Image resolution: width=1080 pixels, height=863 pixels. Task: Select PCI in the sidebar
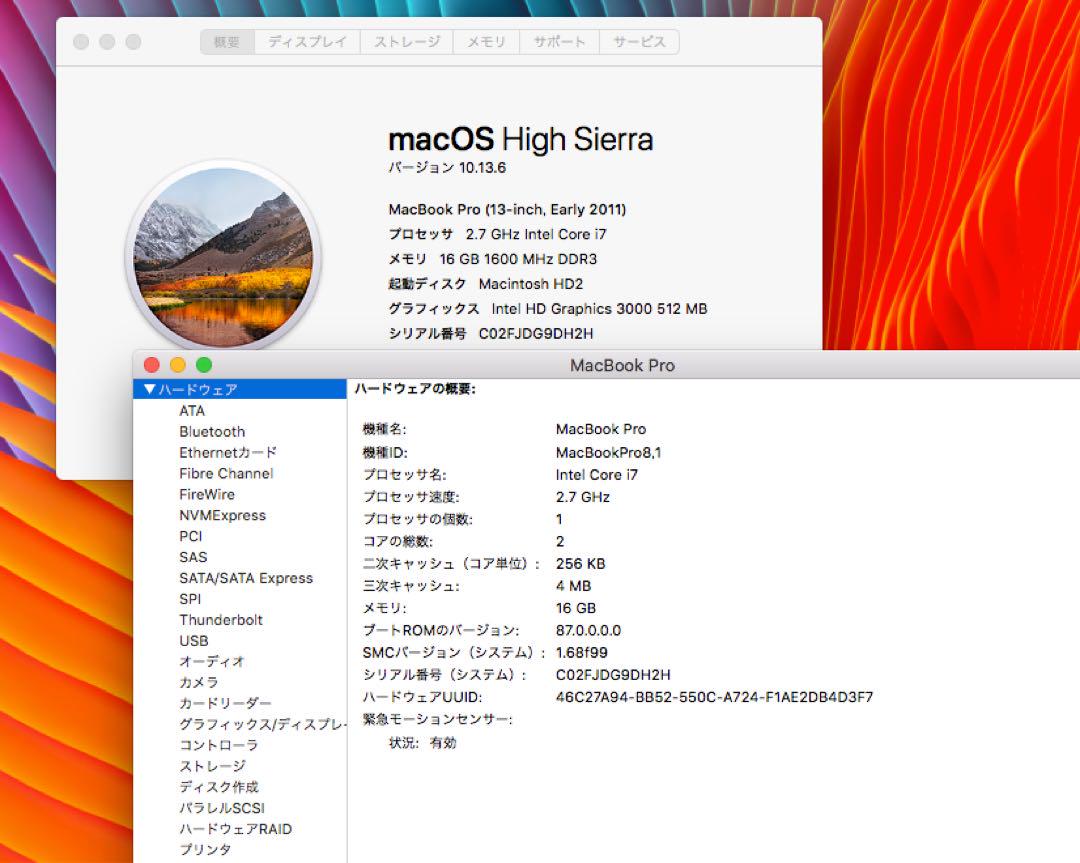[x=191, y=536]
